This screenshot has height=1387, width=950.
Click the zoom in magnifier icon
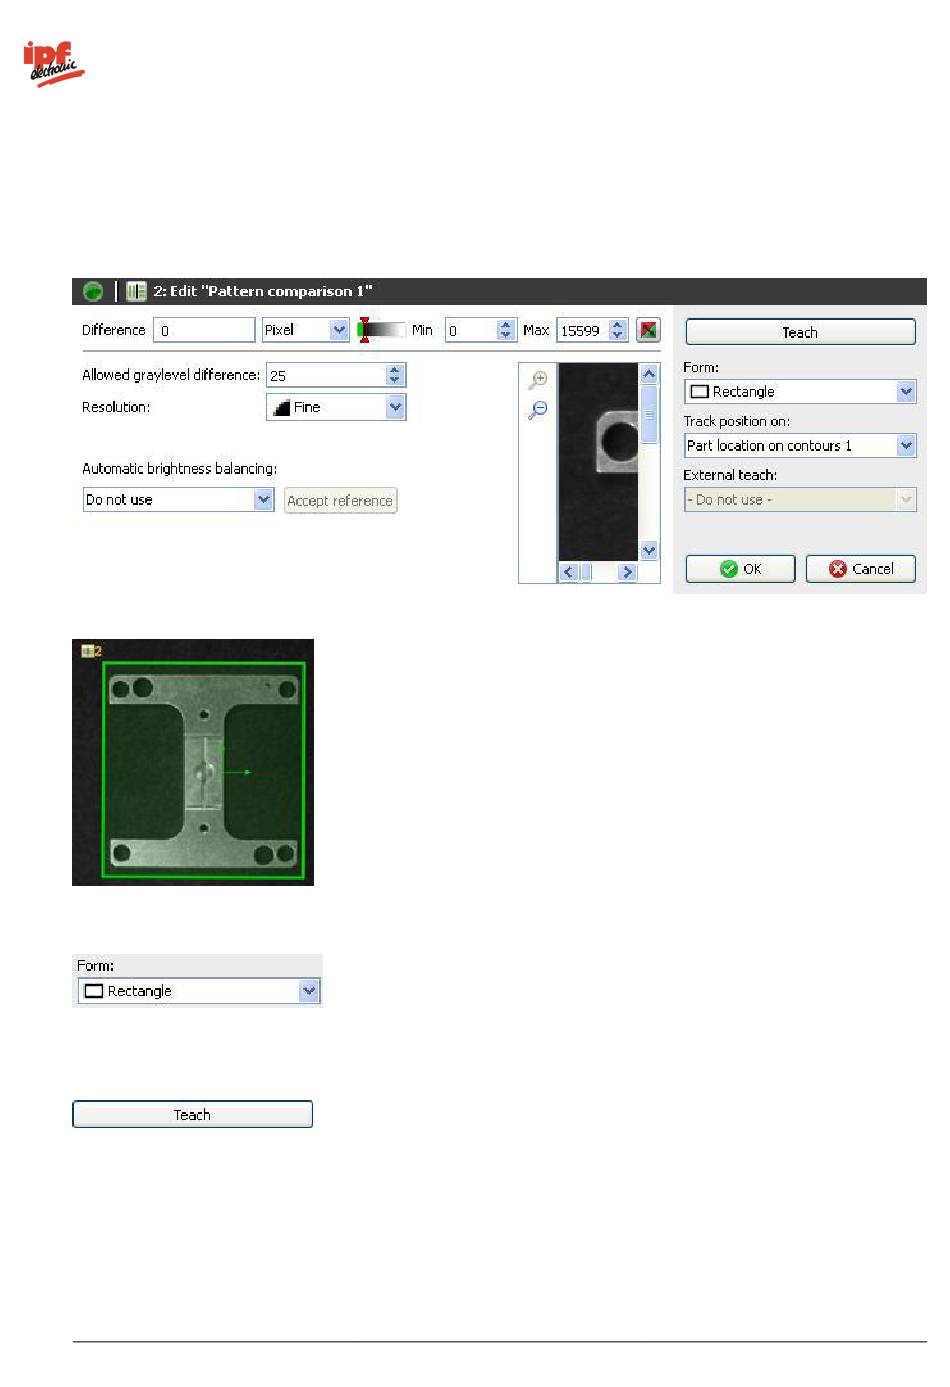(538, 379)
